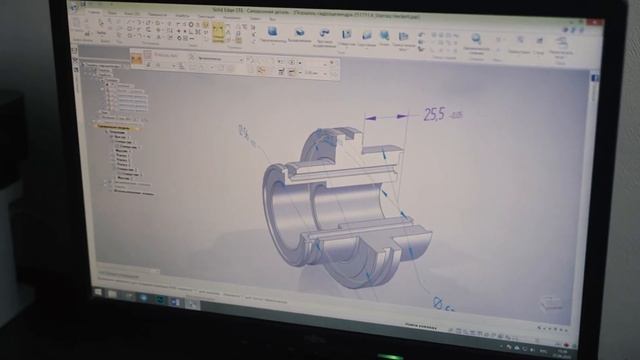Screen dimensions: 640x360
Task: Select the diameter dimension below the model
Action: 443,304
